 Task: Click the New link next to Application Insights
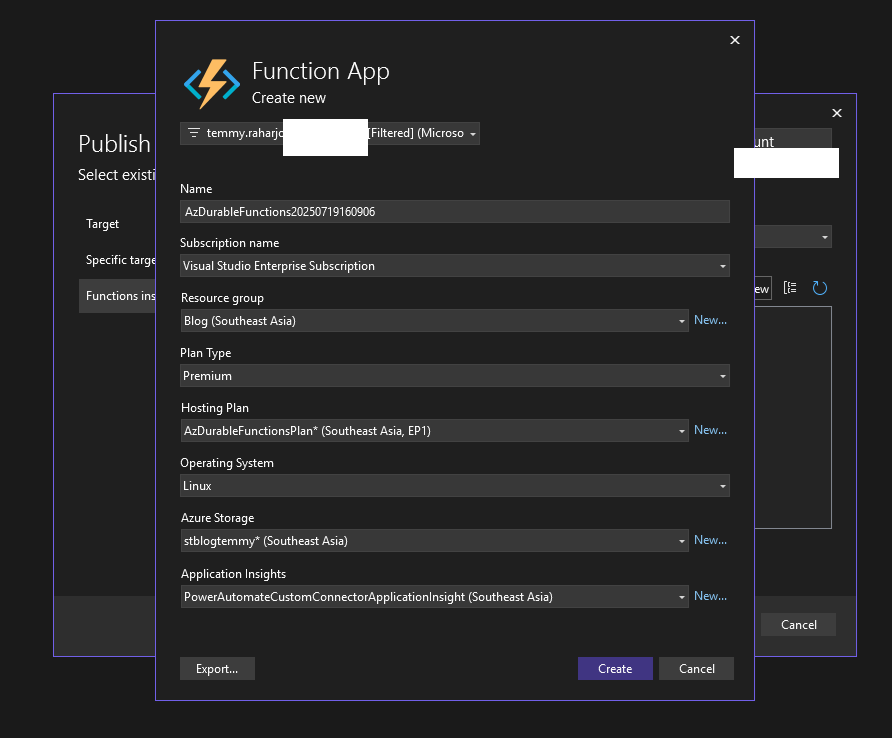(x=710, y=596)
